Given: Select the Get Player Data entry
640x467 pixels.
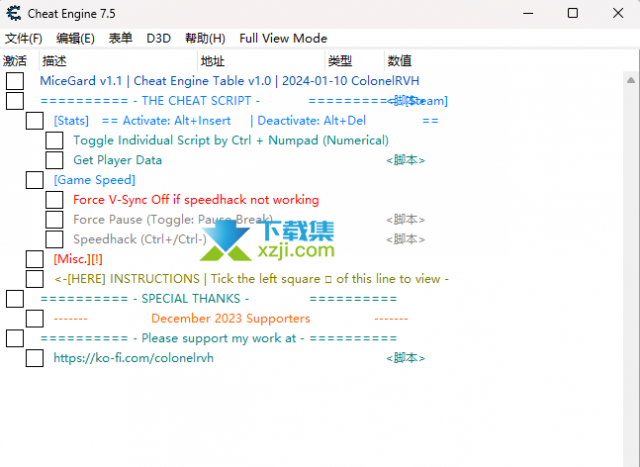Looking at the screenshot, I should (118, 160).
